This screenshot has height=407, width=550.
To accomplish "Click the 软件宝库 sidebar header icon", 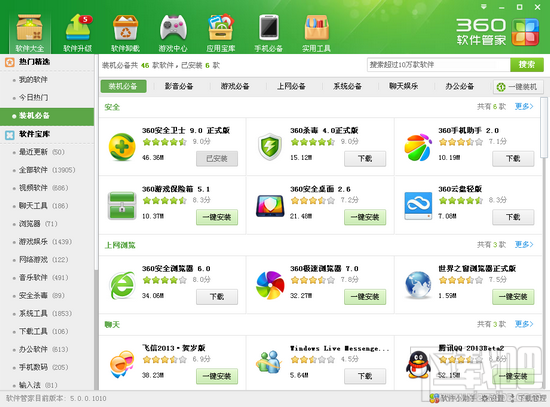I will [x=9, y=134].
